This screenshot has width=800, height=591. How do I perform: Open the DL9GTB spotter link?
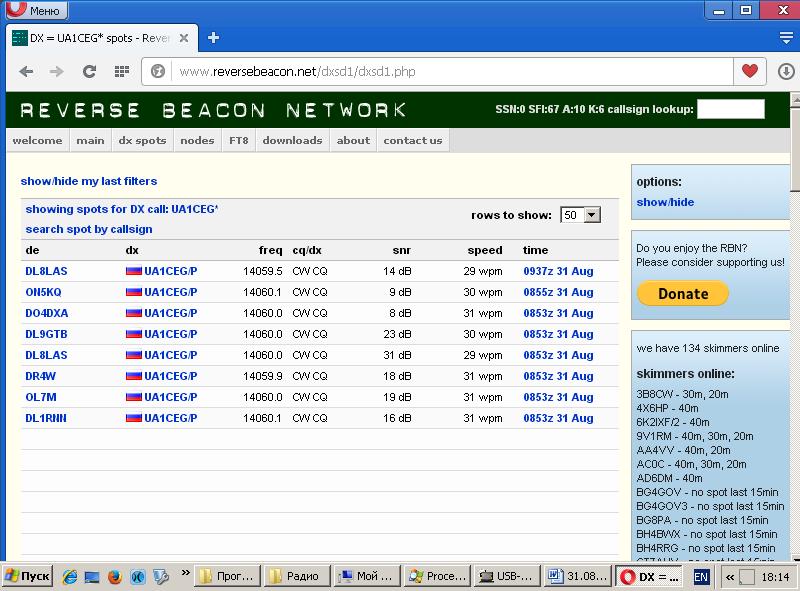click(x=46, y=334)
